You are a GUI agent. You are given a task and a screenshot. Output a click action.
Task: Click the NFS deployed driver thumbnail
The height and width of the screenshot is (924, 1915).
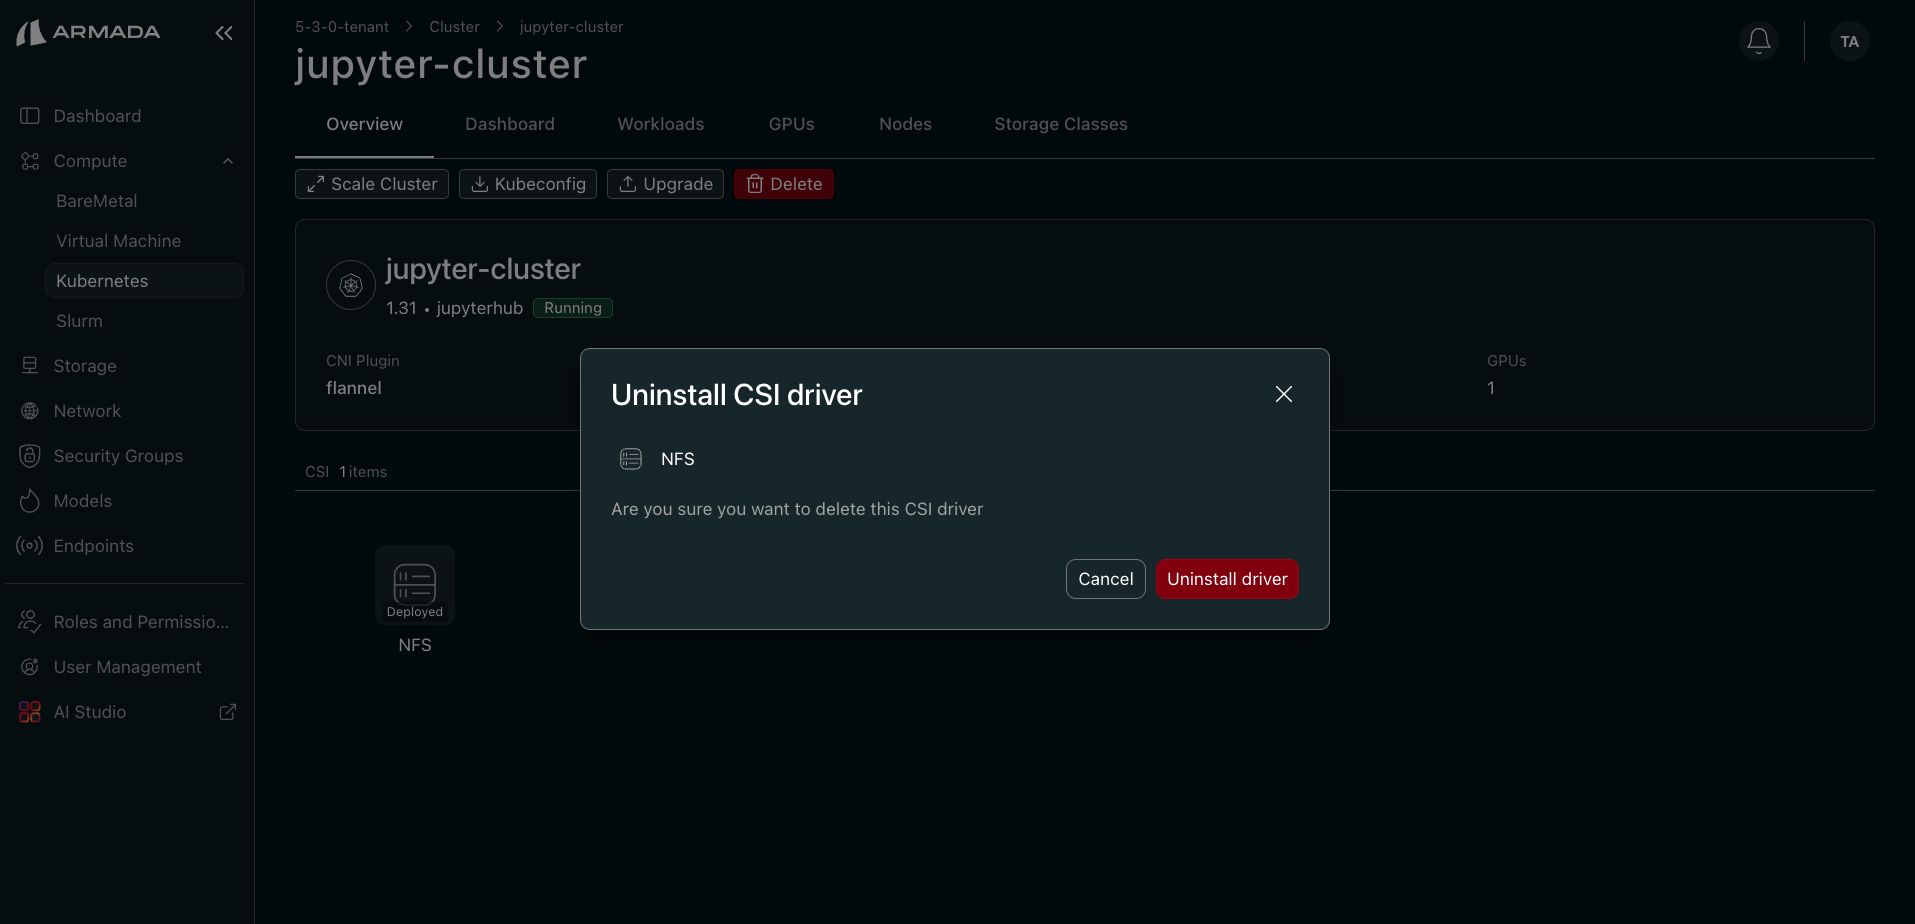click(x=414, y=584)
